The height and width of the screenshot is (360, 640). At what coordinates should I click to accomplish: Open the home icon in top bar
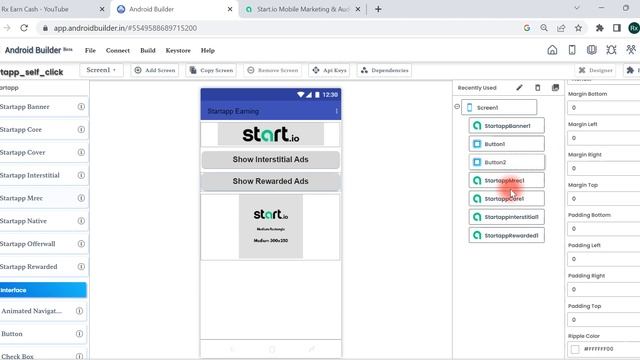pos(552,50)
